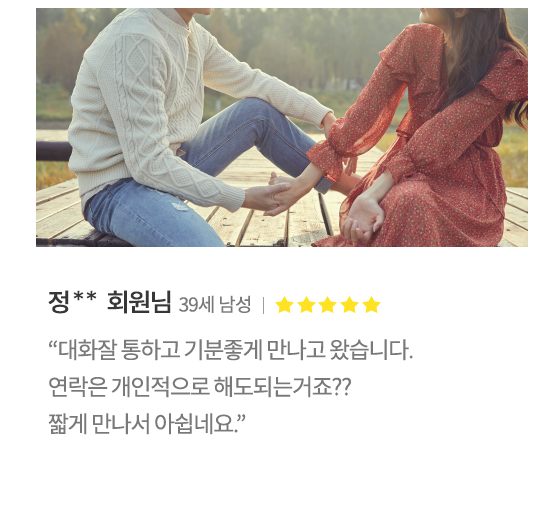Viewport: 537px width, 510px height.
Task: Select the second yellow rating star
Action: 306,305
